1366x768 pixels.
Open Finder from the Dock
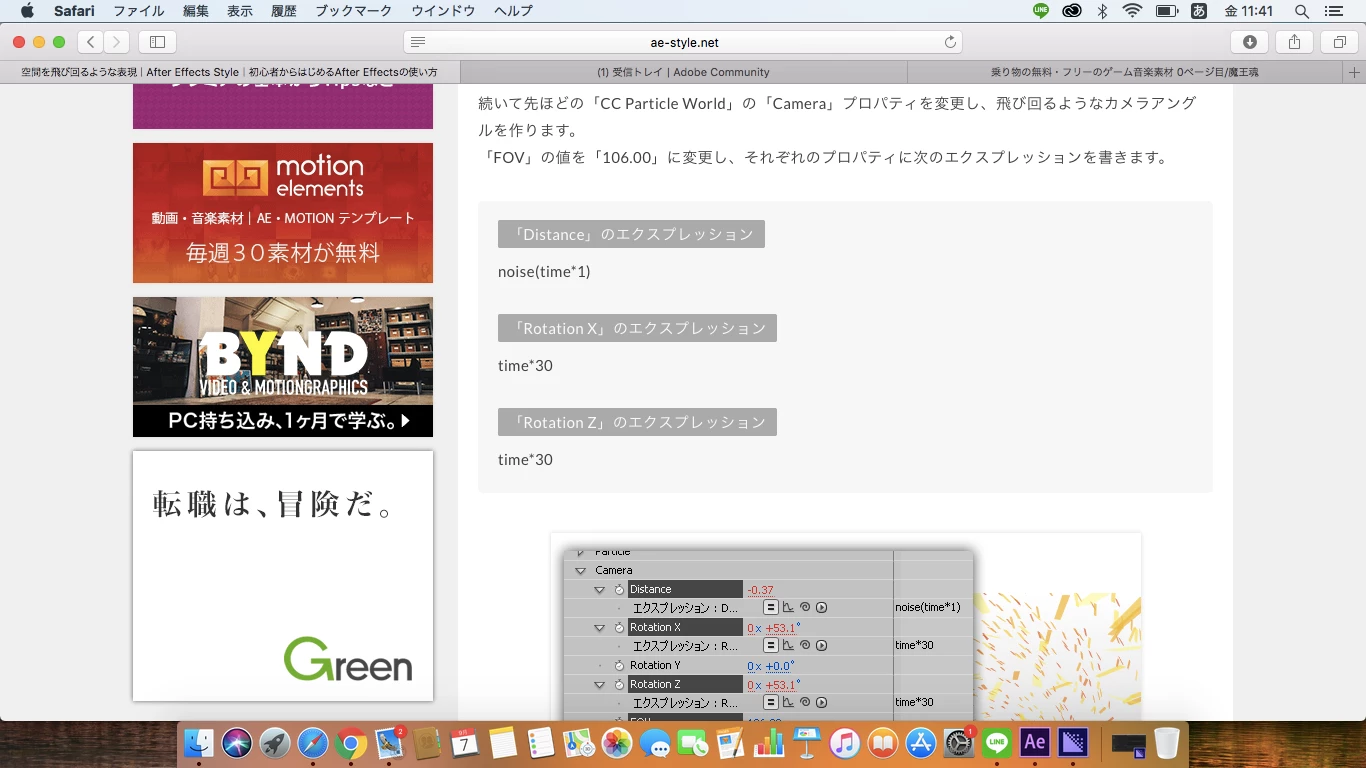coord(199,743)
